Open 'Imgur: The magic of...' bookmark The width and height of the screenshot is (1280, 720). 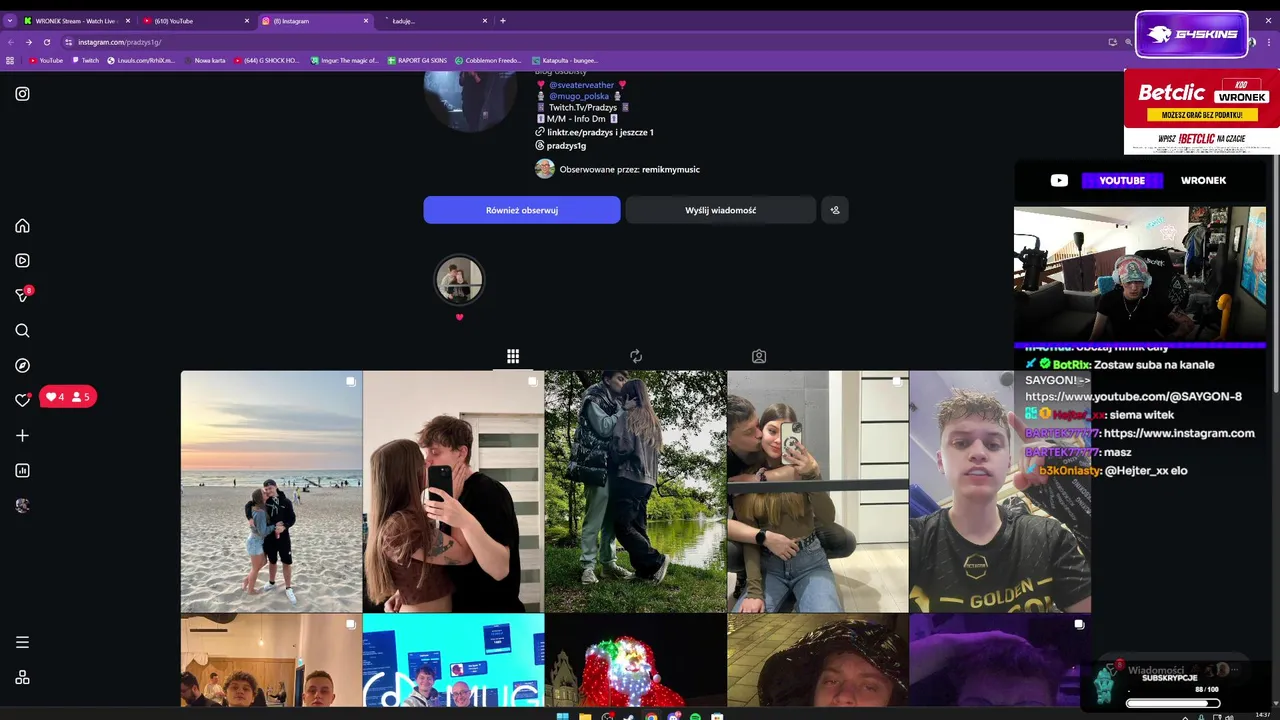(345, 60)
